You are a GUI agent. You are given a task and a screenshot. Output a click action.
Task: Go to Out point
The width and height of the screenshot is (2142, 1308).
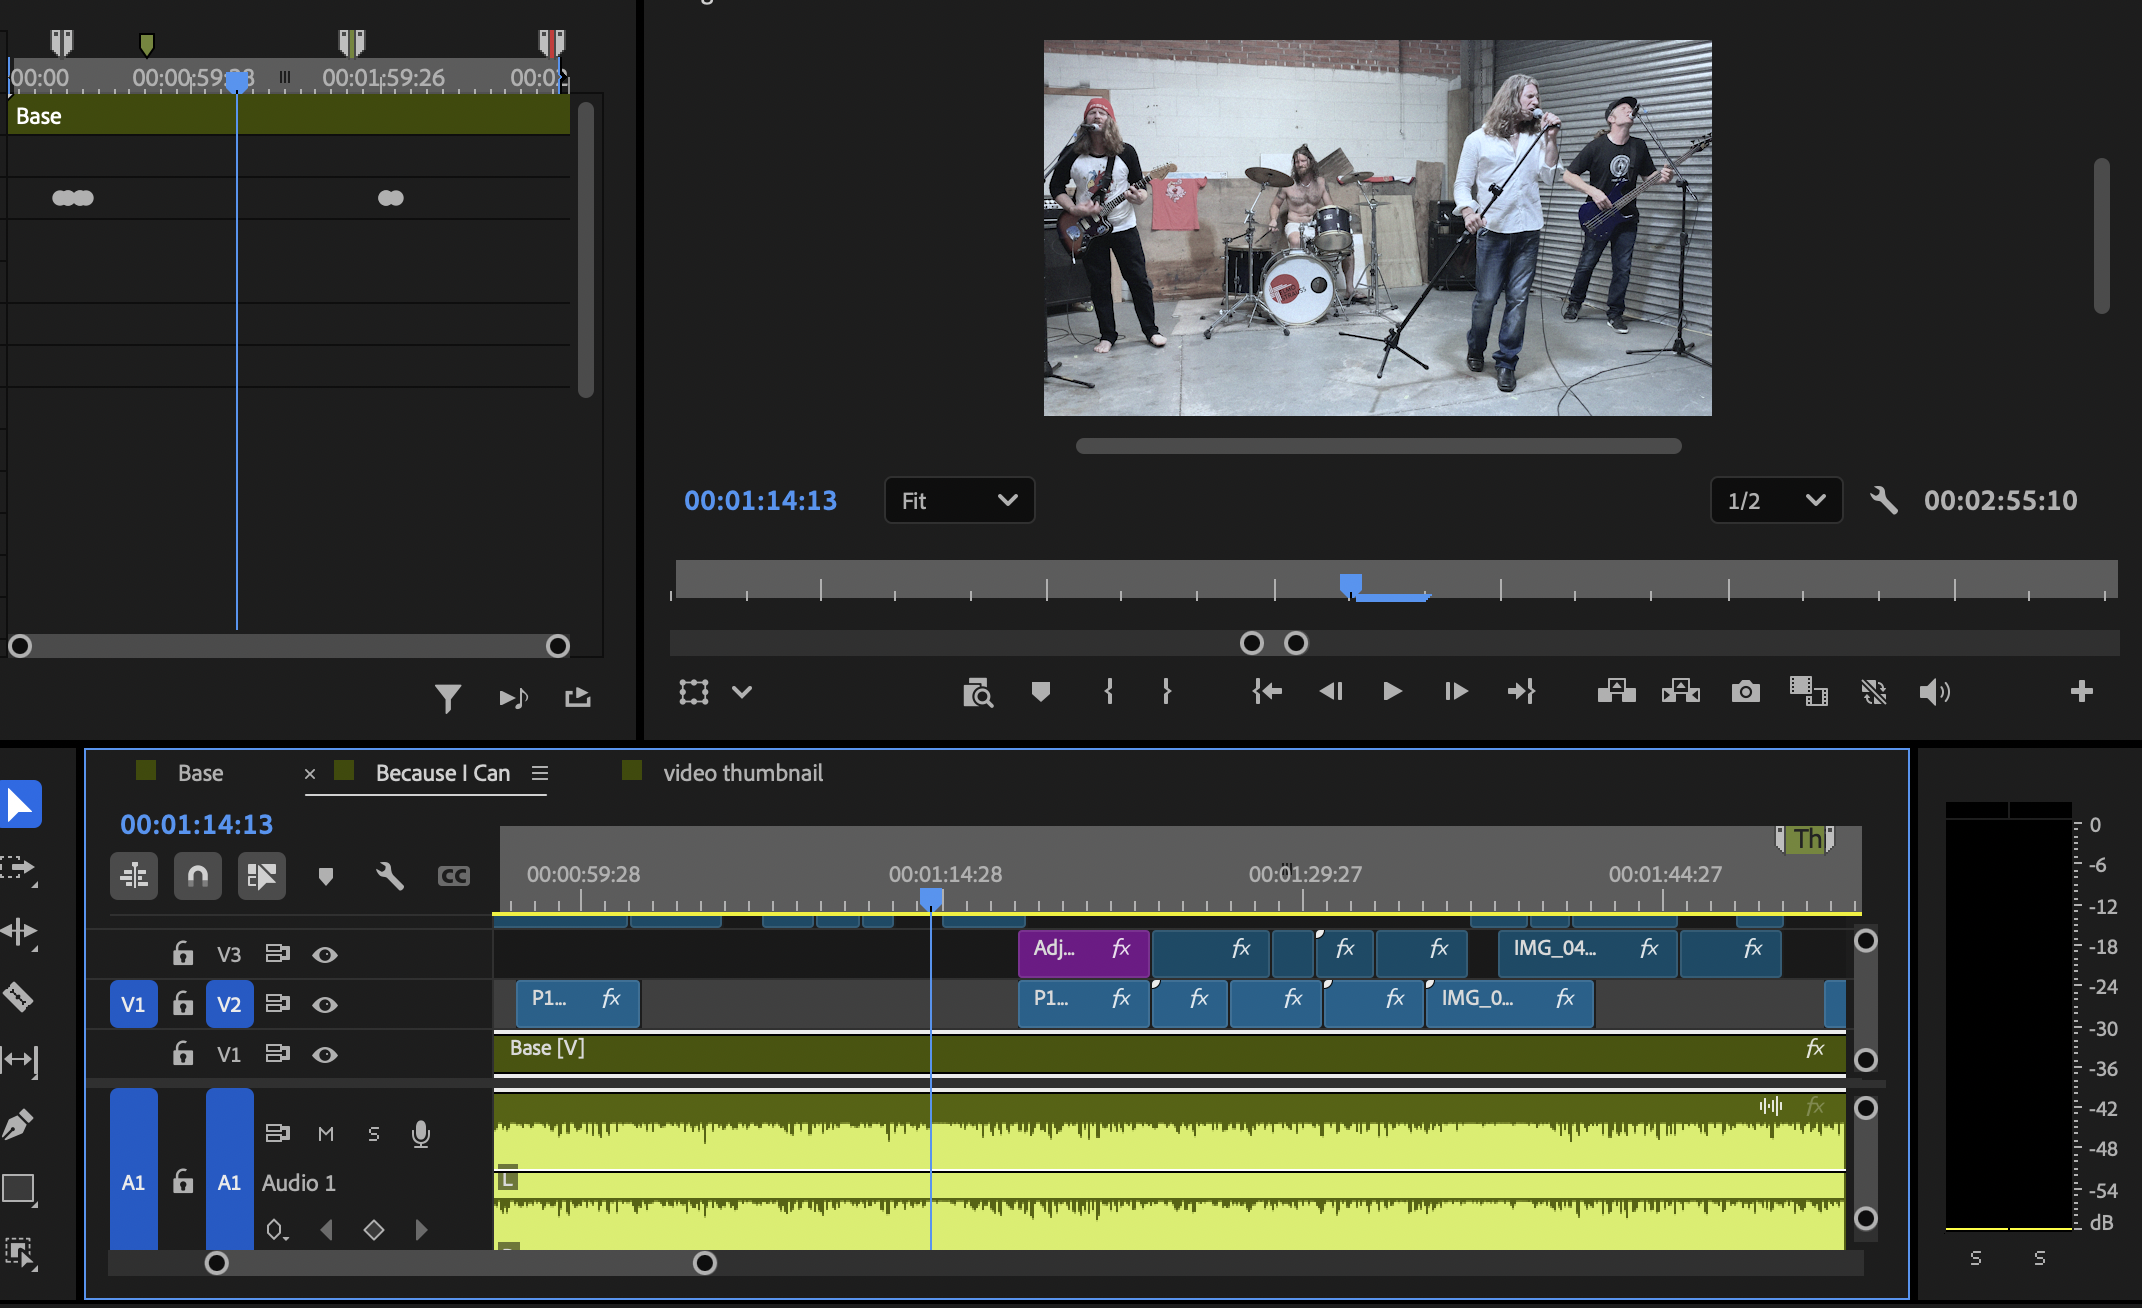click(1521, 691)
